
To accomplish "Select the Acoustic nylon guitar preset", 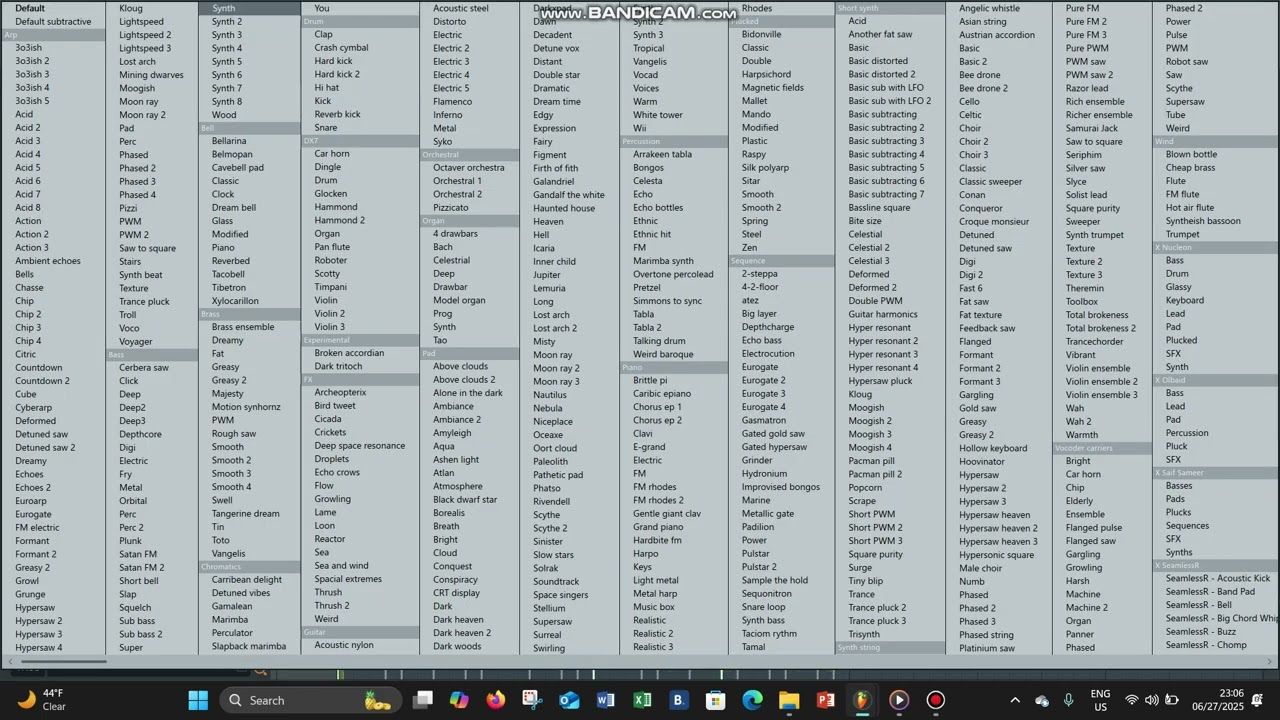I will click(x=344, y=645).
